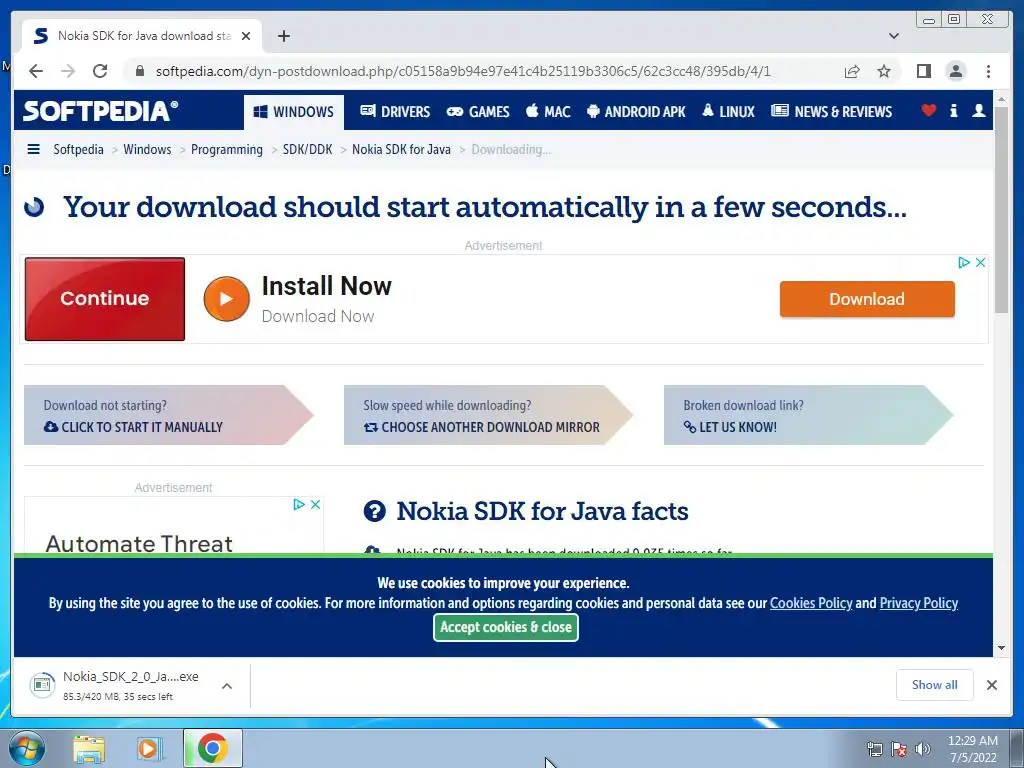The height and width of the screenshot is (768, 1024).
Task: Click the page scrollbar up arrow
Action: click(x=1002, y=100)
